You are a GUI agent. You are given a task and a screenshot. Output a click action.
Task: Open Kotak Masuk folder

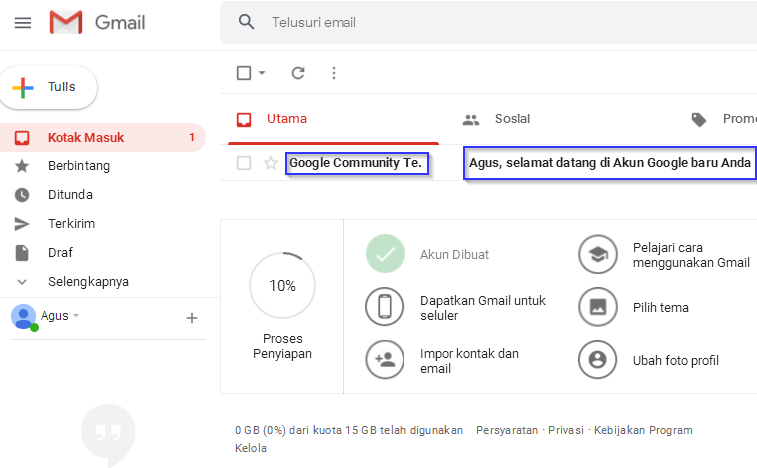(102, 138)
